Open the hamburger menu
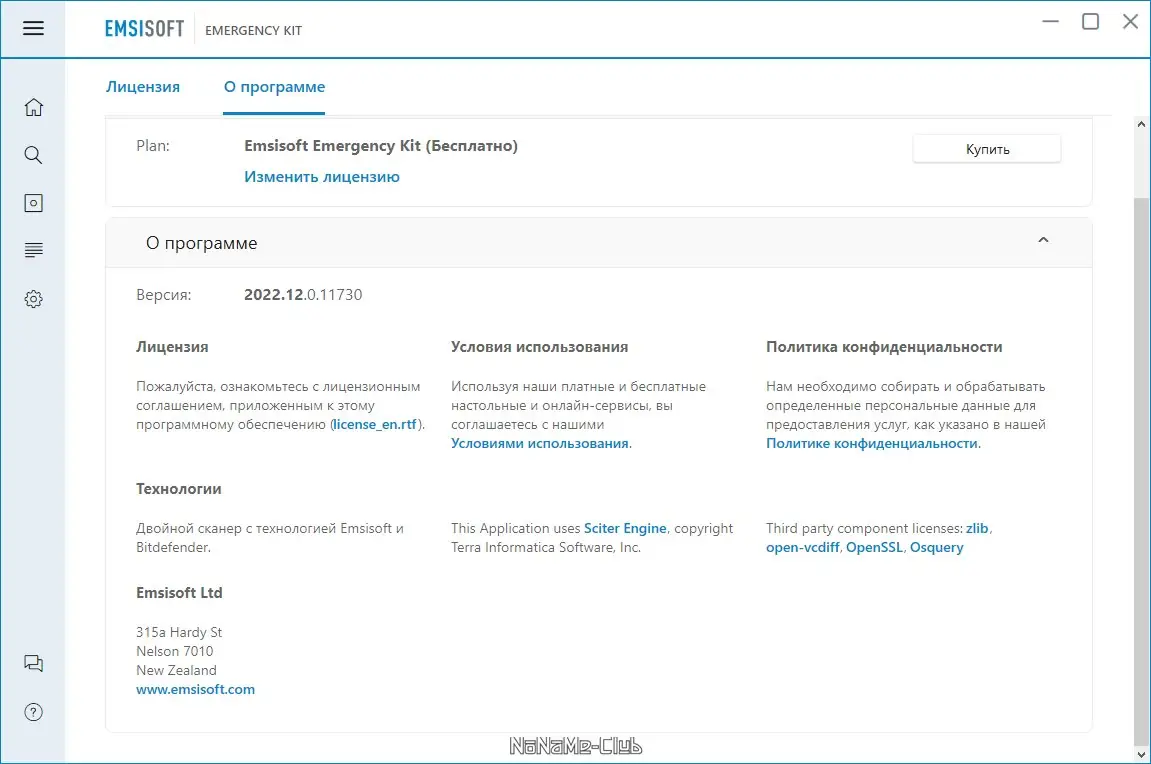The image size is (1151, 764). [x=33, y=28]
